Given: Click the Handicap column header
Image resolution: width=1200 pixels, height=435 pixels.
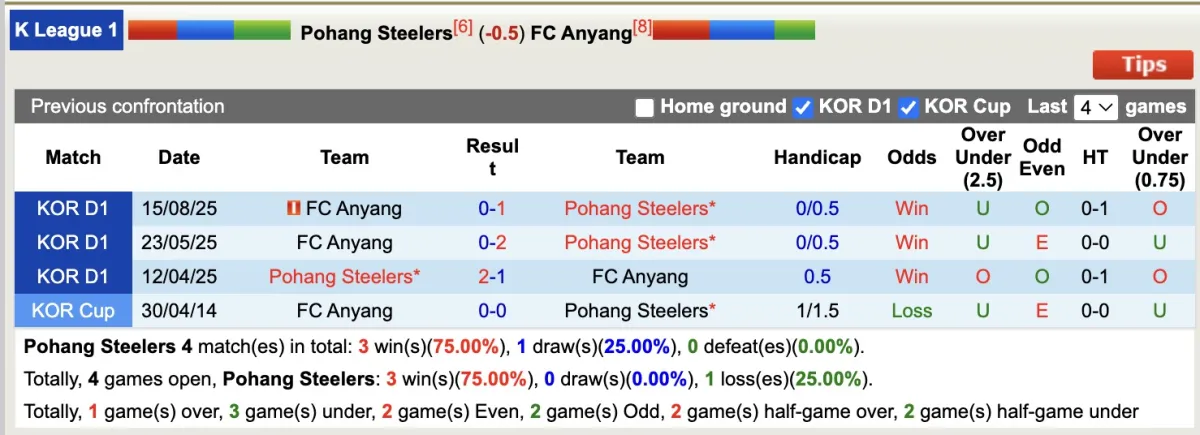Looking at the screenshot, I should [817, 157].
